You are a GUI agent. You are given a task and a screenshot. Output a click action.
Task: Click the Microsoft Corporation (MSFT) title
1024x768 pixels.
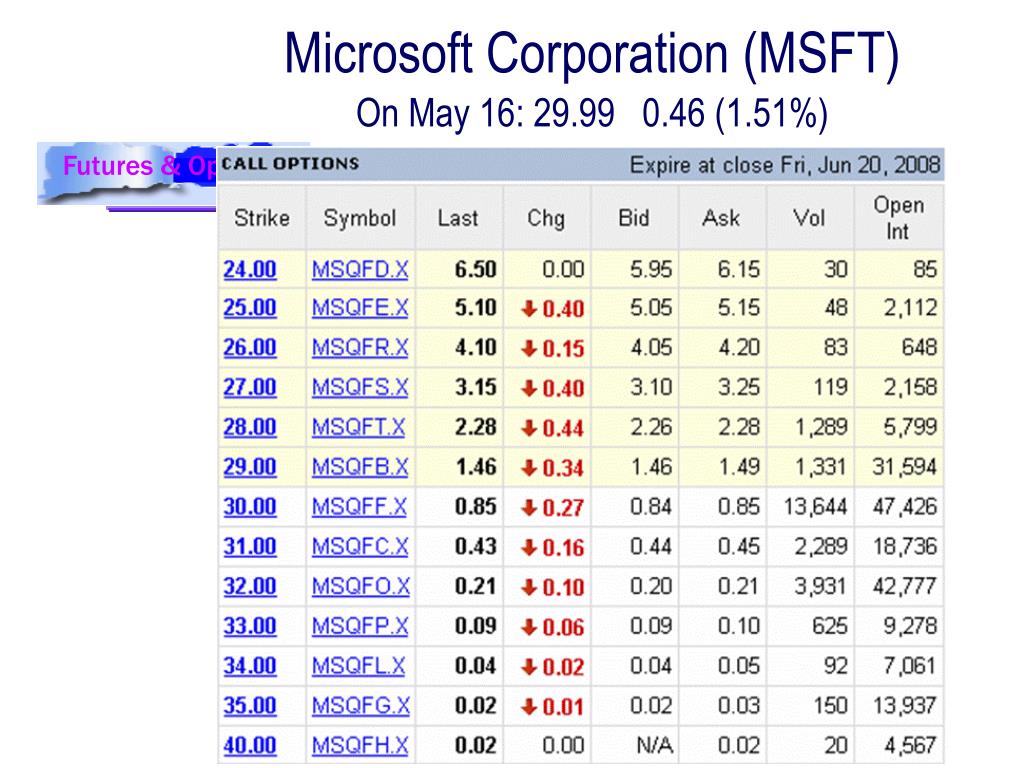pyautogui.click(x=592, y=55)
